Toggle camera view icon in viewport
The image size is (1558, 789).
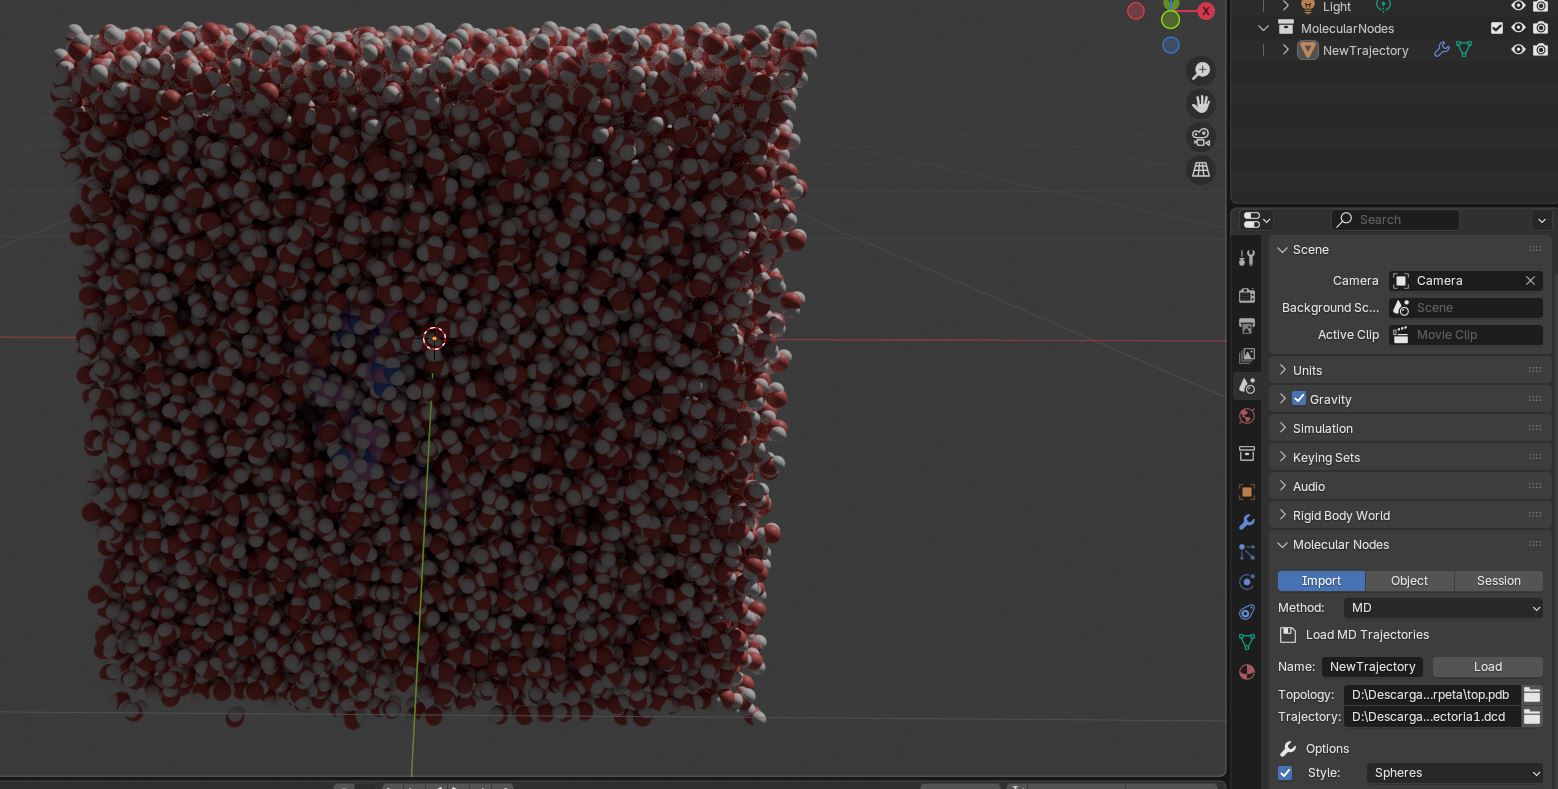pyautogui.click(x=1201, y=137)
